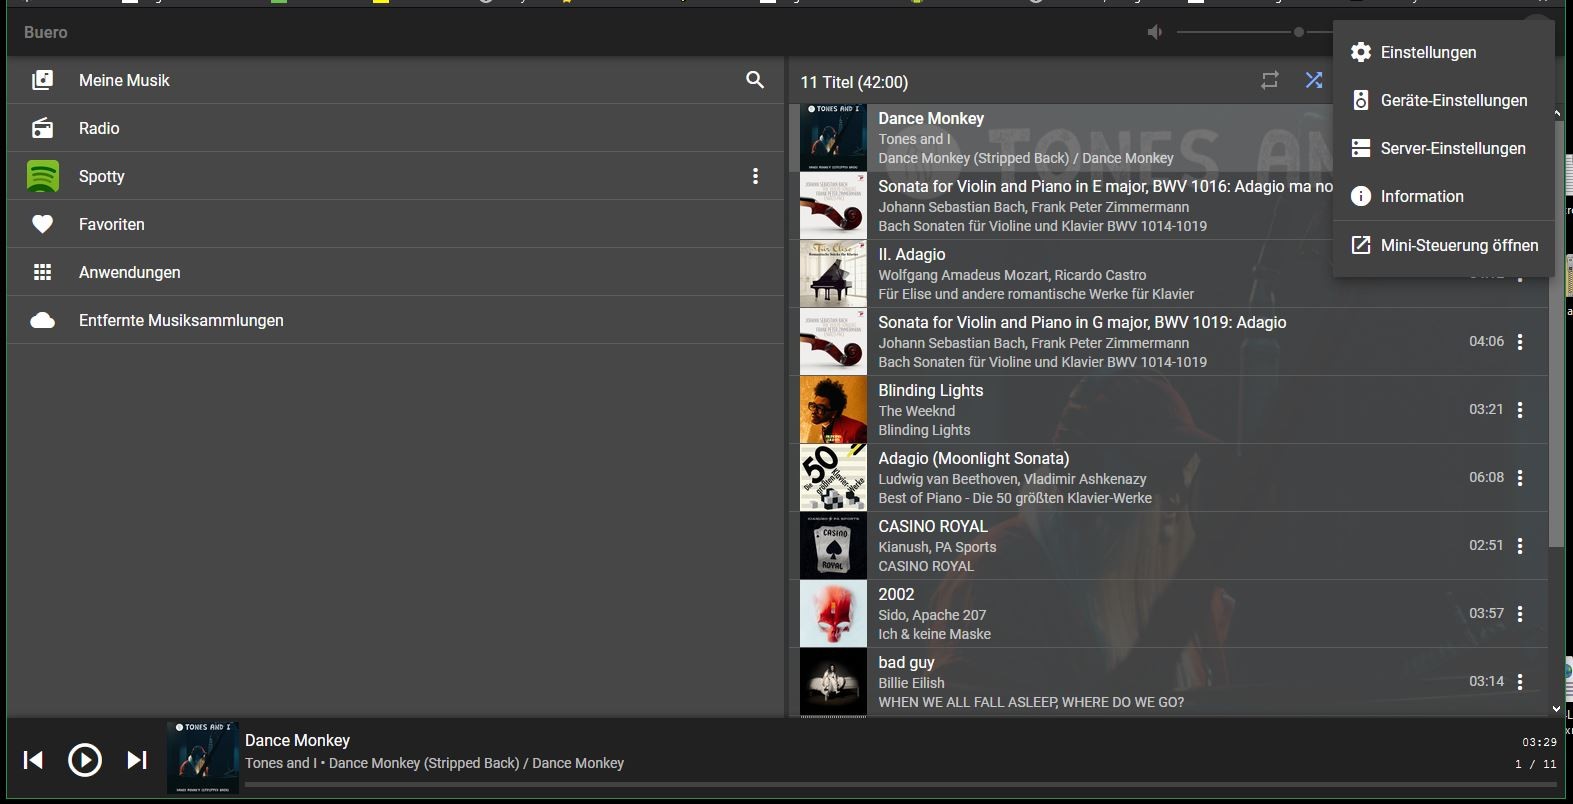The height and width of the screenshot is (804, 1573).
Task: Toggle repeat mode for the queue
Action: click(x=1270, y=81)
